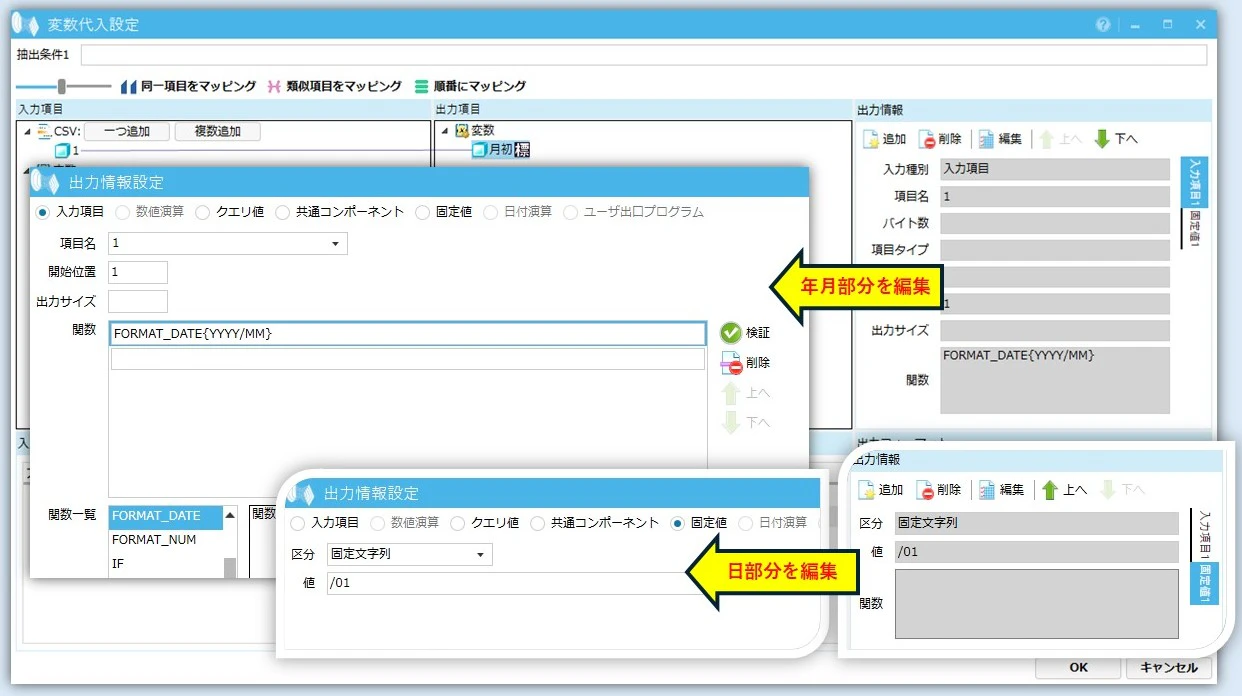Click the 変数 icon in the 出力項目 tree
This screenshot has height=696, width=1242.
(462, 131)
